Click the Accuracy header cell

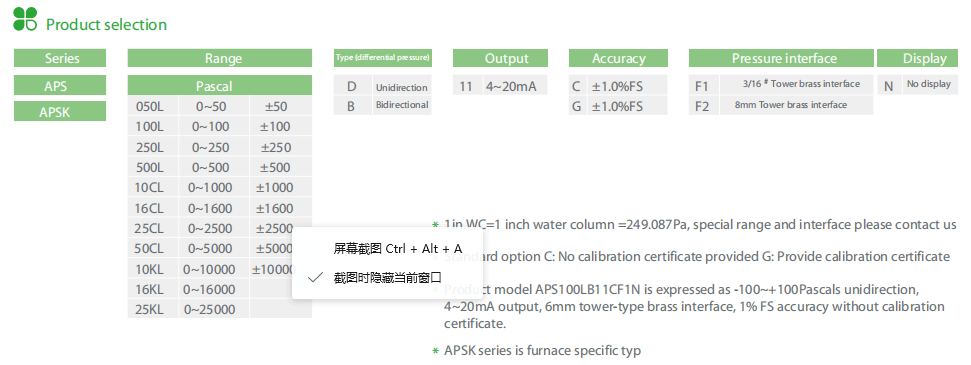tap(618, 58)
